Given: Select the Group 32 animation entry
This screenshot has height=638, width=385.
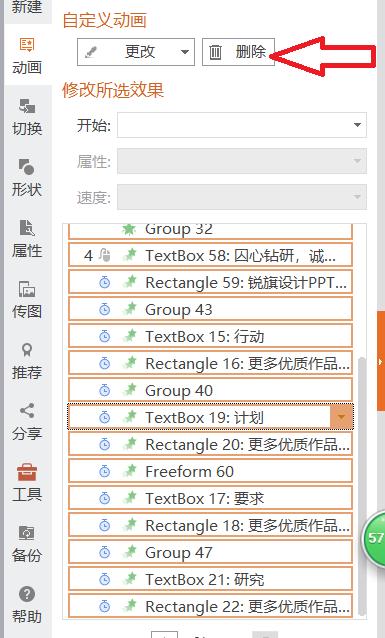Looking at the screenshot, I should pos(210,230).
